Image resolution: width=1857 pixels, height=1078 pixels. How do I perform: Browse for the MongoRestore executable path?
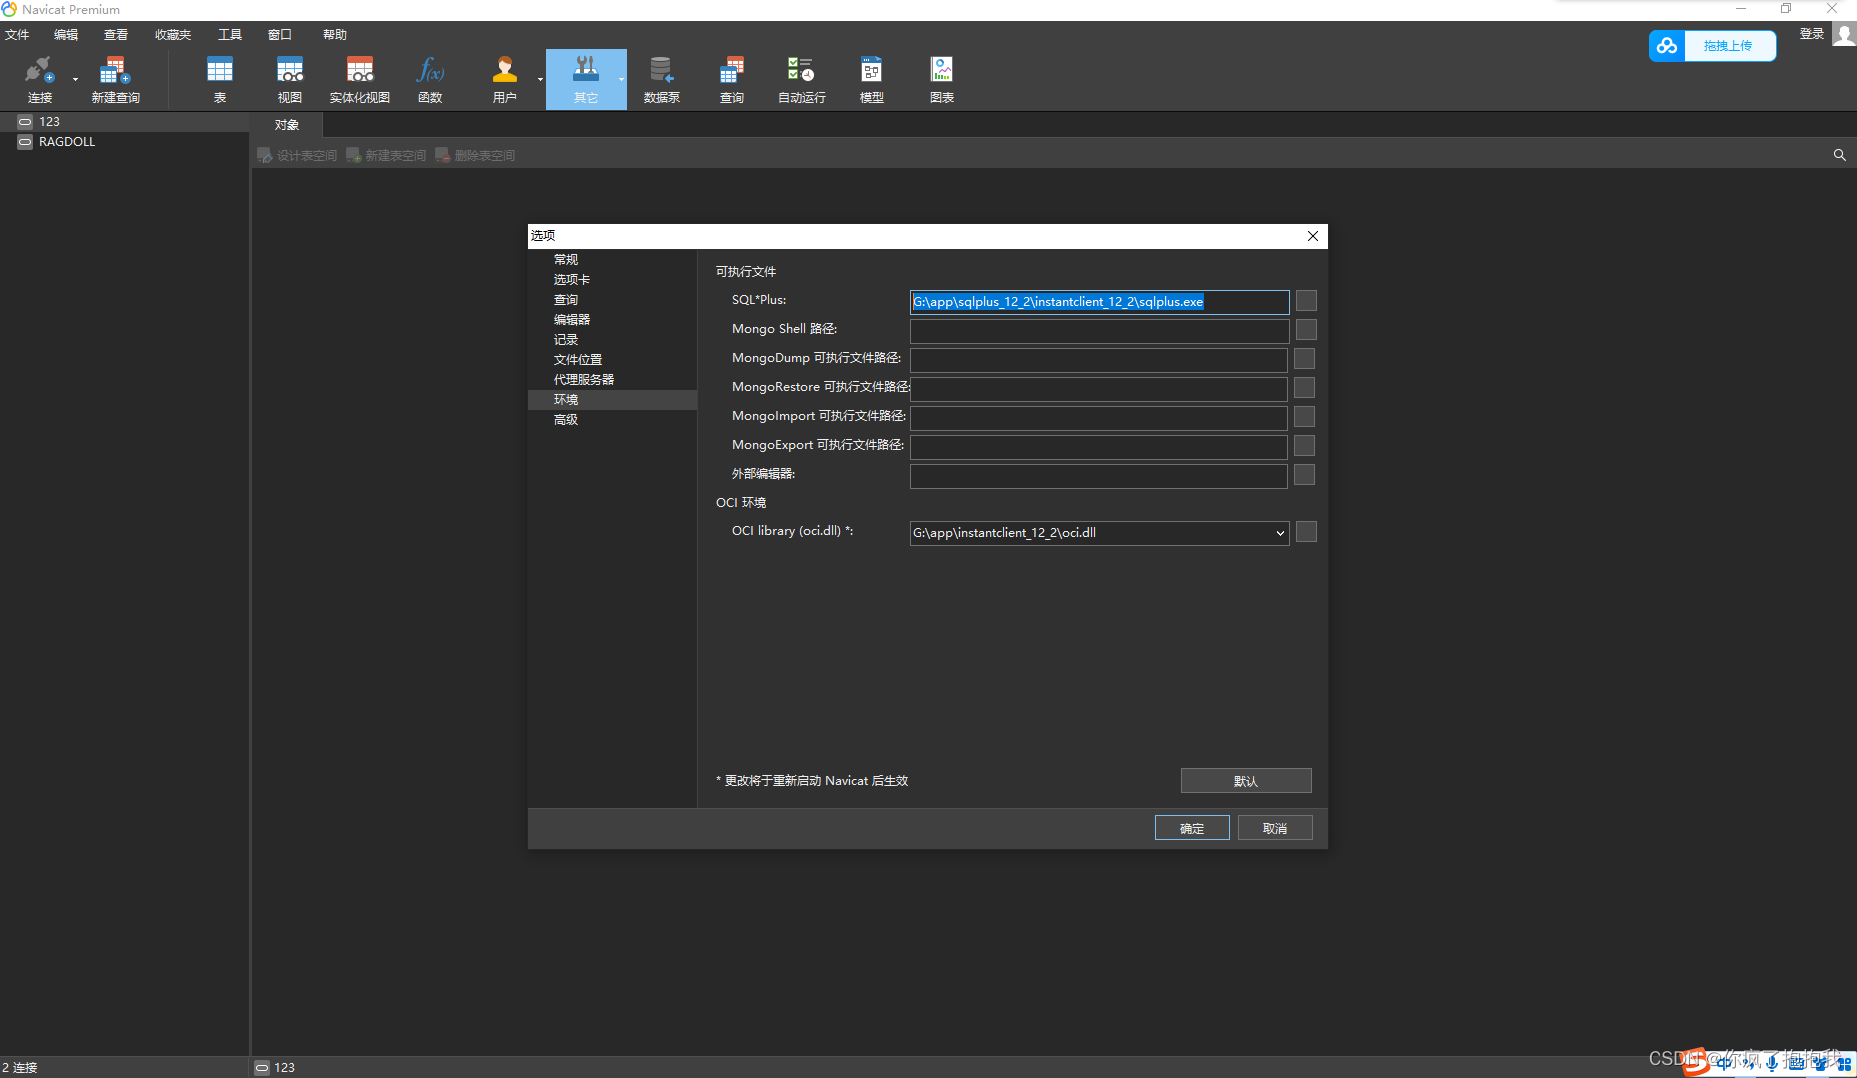click(x=1305, y=388)
